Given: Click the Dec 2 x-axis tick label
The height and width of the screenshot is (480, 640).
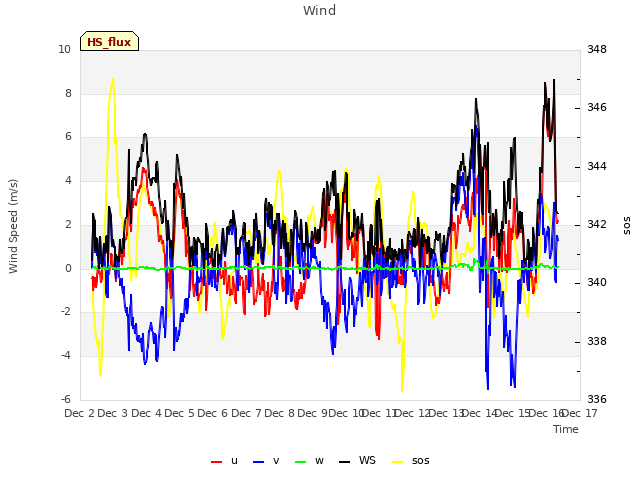Looking at the screenshot, I should coord(79,413).
